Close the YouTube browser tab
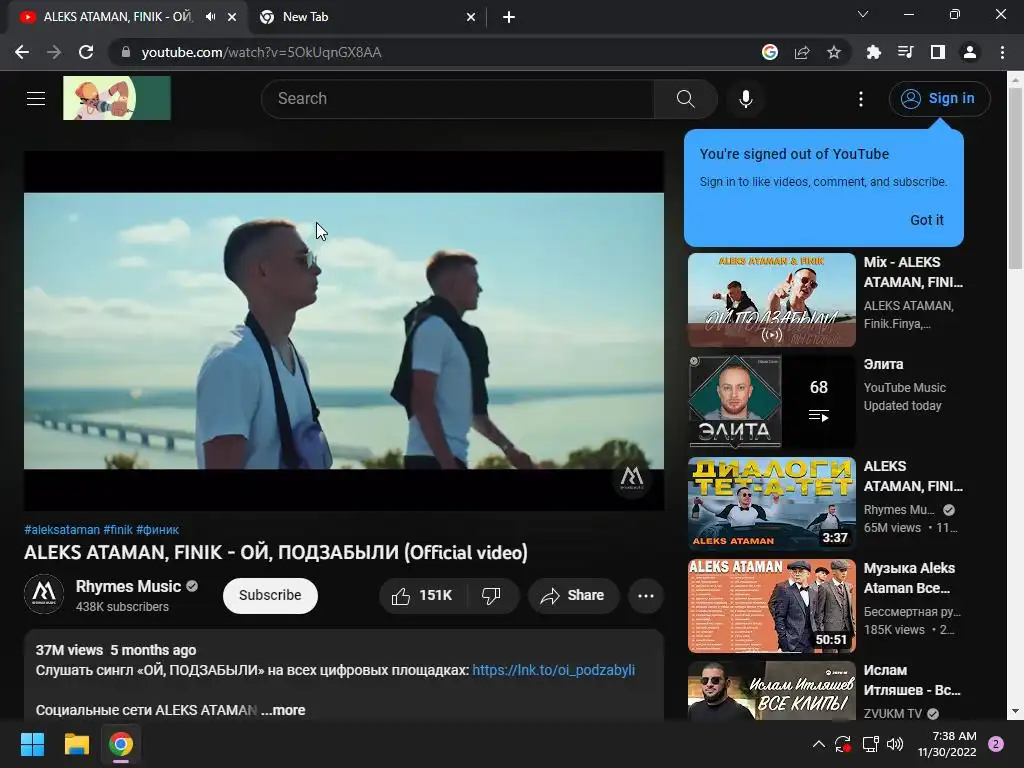This screenshot has width=1024, height=768. click(x=232, y=18)
